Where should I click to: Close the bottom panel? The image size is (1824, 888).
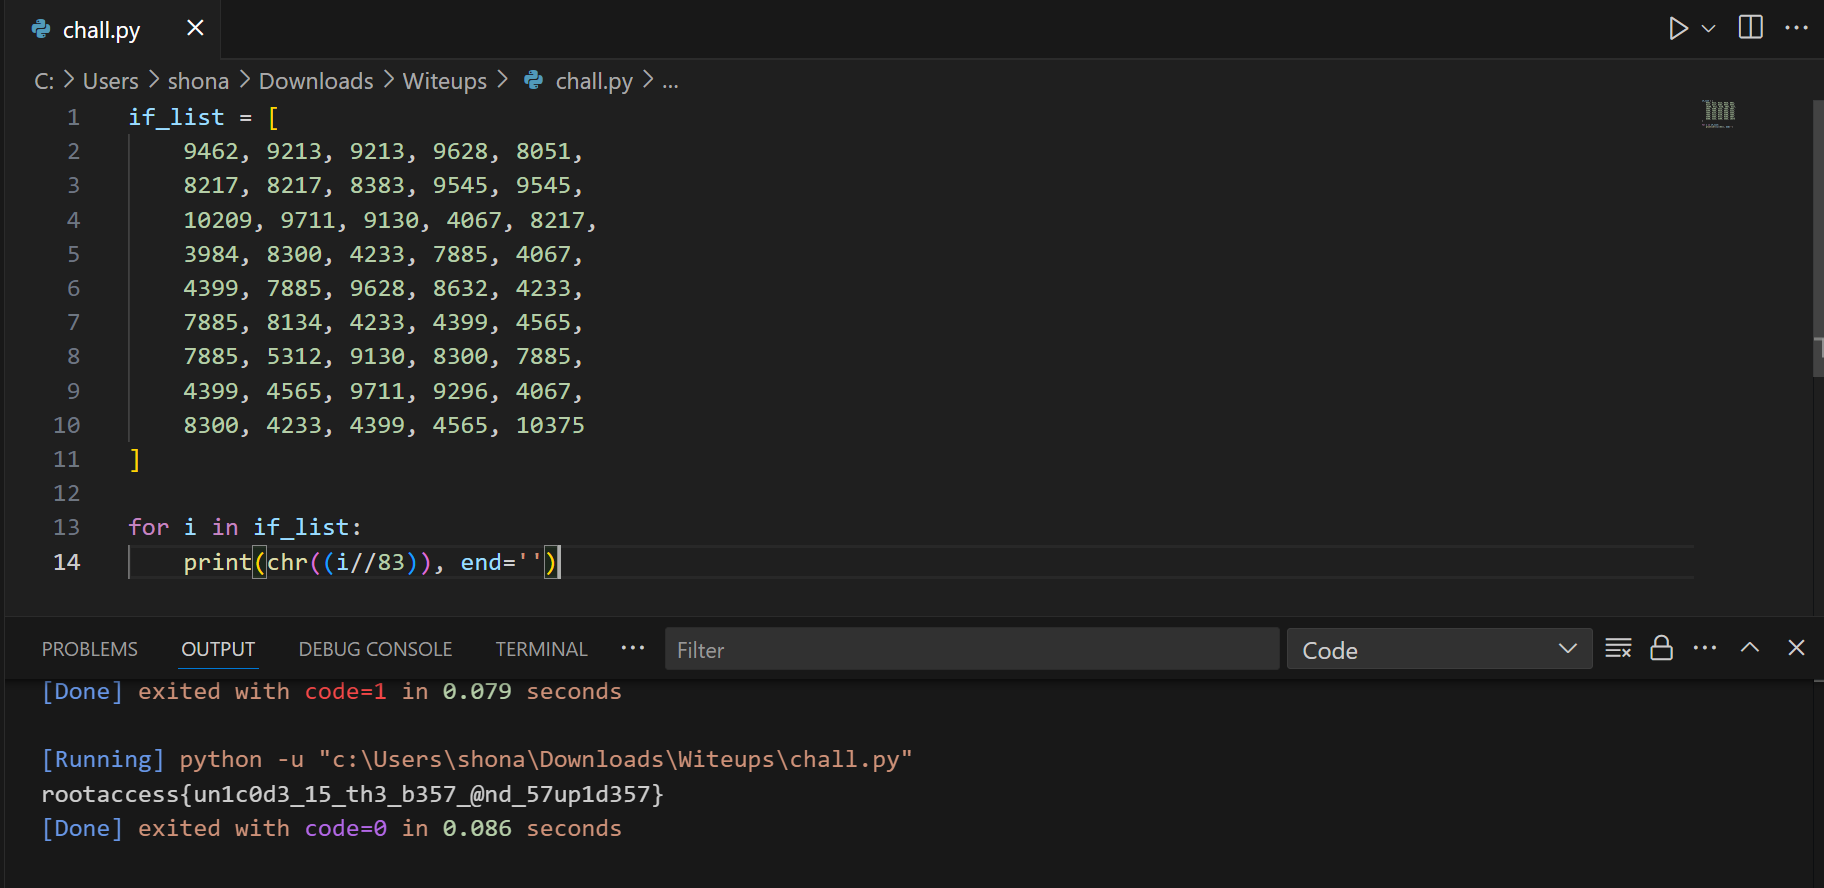coord(1796,647)
